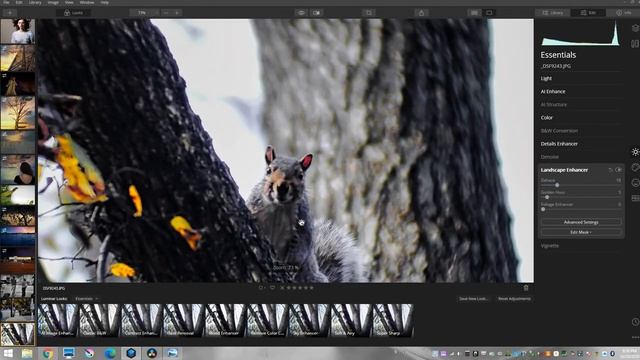Open the Windows Start button

[x=8, y=353]
